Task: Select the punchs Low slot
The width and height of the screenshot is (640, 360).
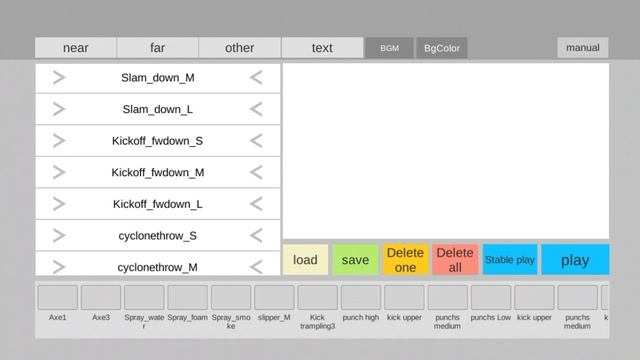Action: (x=491, y=297)
